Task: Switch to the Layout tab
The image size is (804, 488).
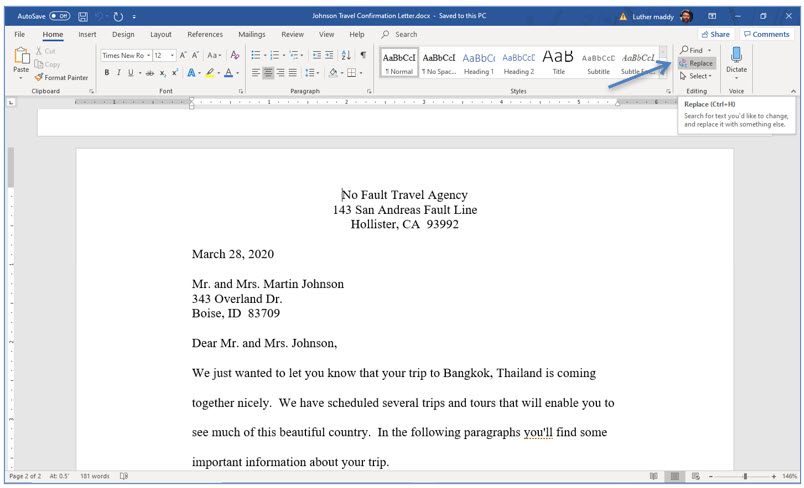Action: [160, 34]
